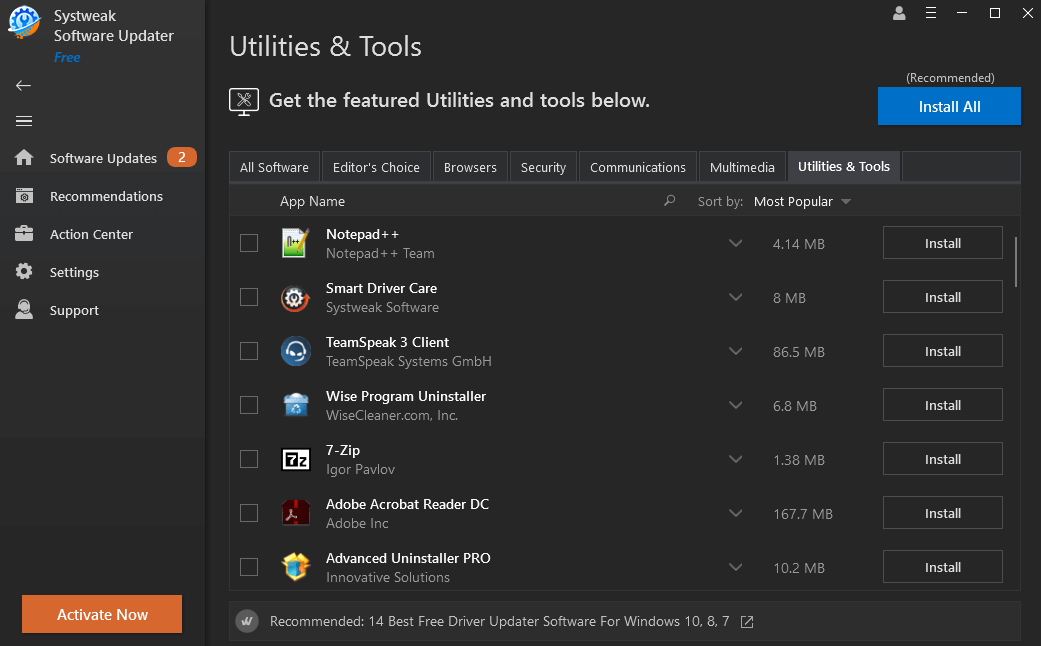Go back using the left arrow icon
The image size is (1041, 646).
click(23, 85)
